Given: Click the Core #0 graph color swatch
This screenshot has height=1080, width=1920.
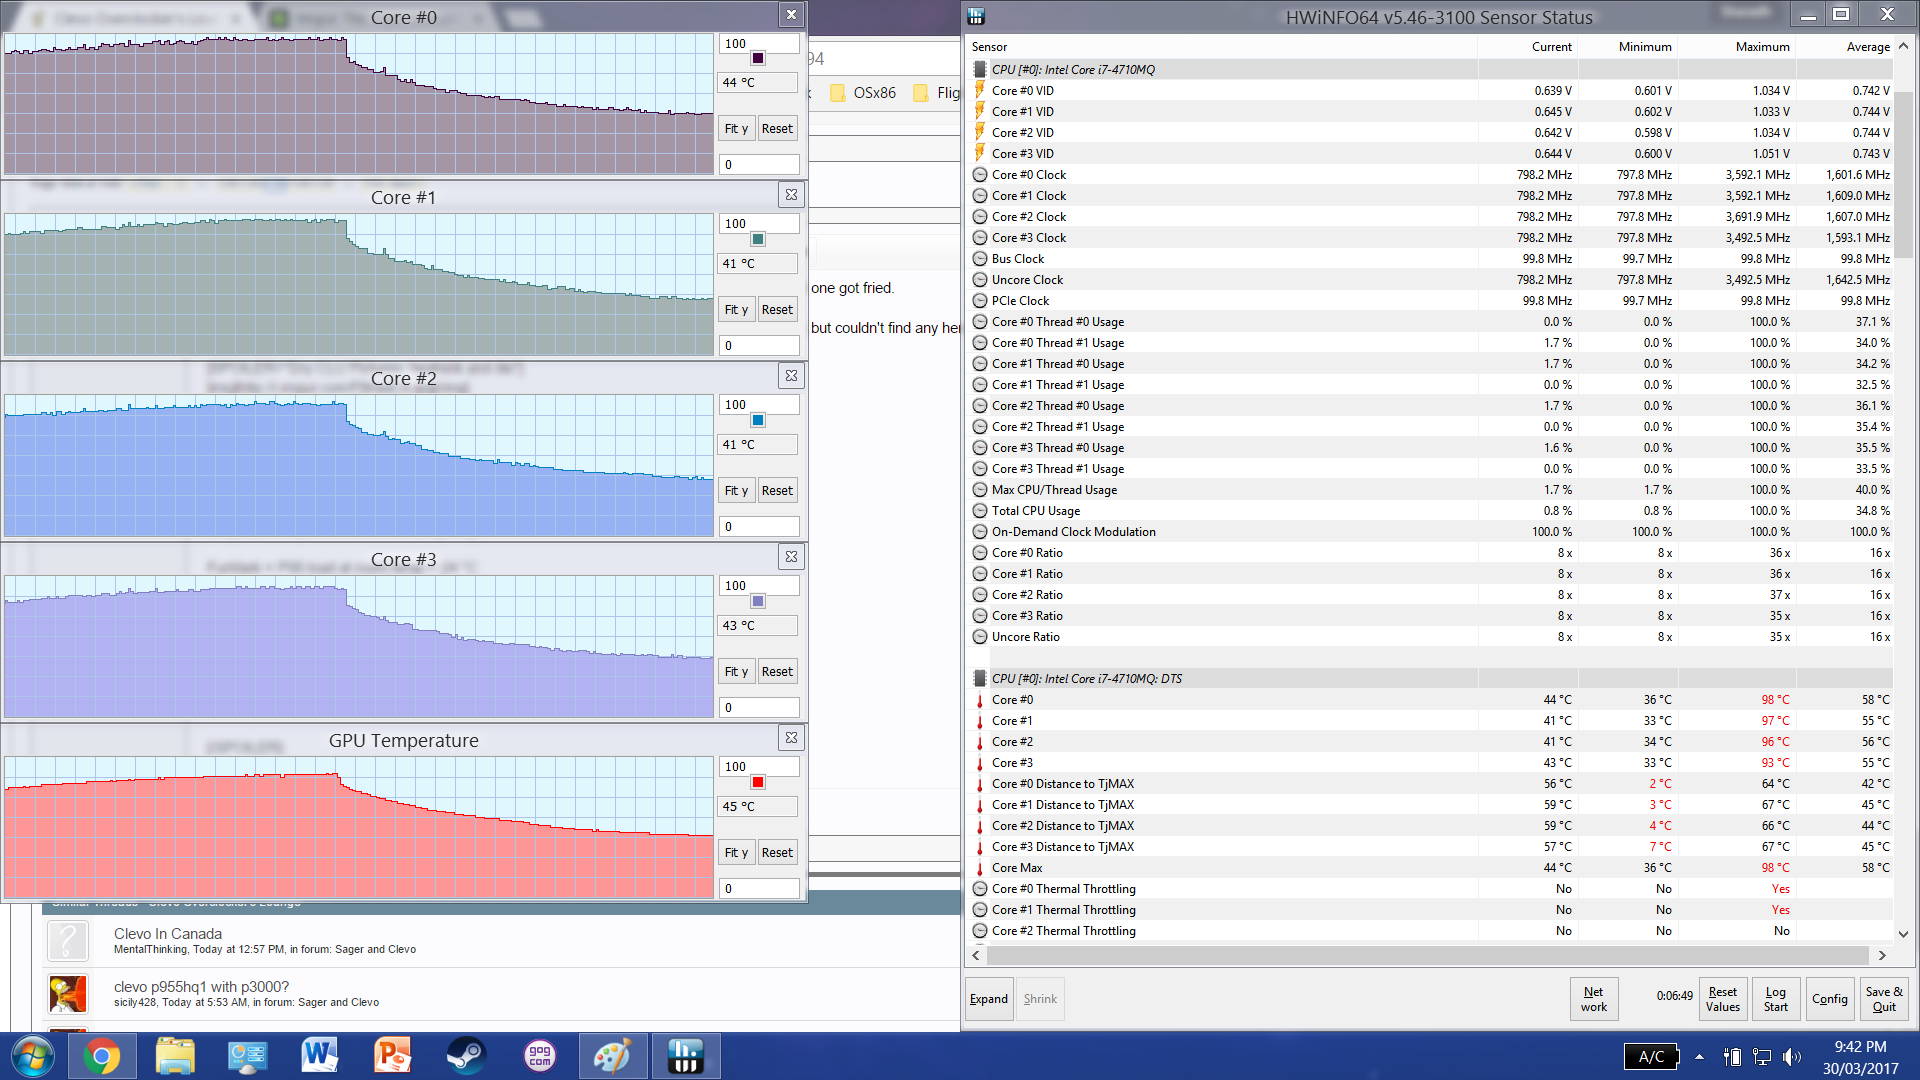Looking at the screenshot, I should [x=758, y=58].
